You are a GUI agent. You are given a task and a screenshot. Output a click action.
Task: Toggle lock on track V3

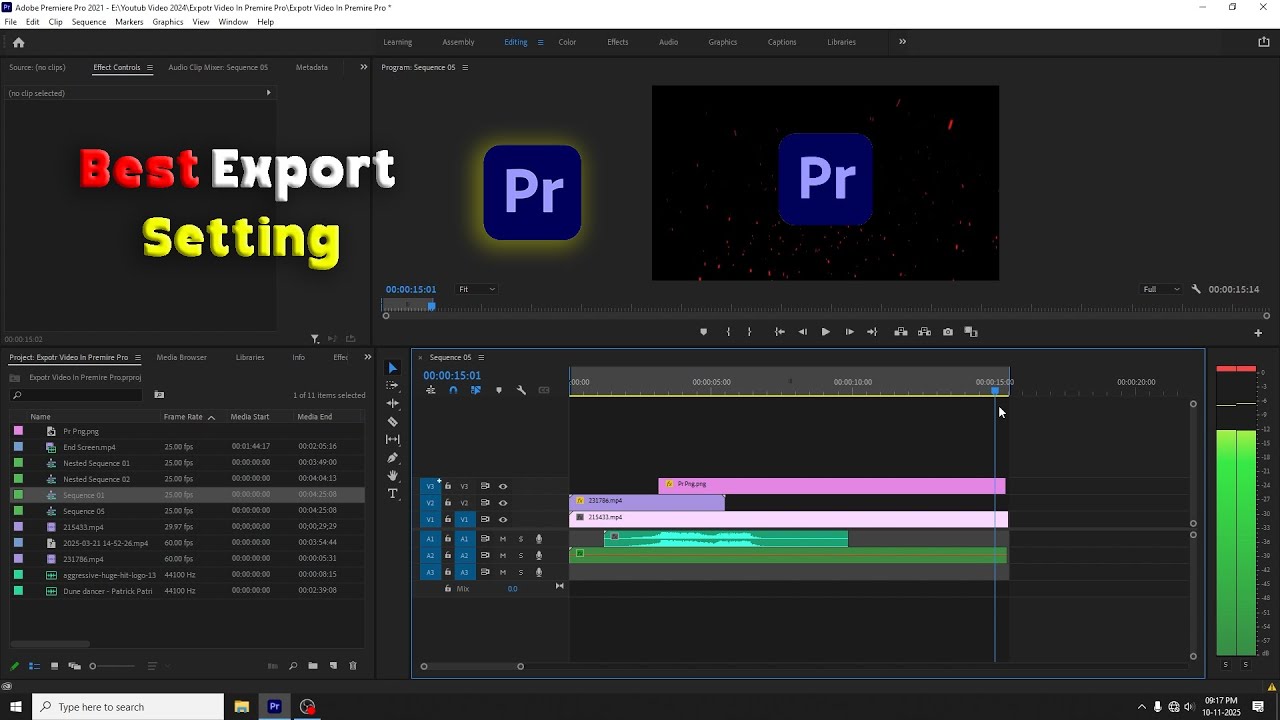tap(448, 486)
